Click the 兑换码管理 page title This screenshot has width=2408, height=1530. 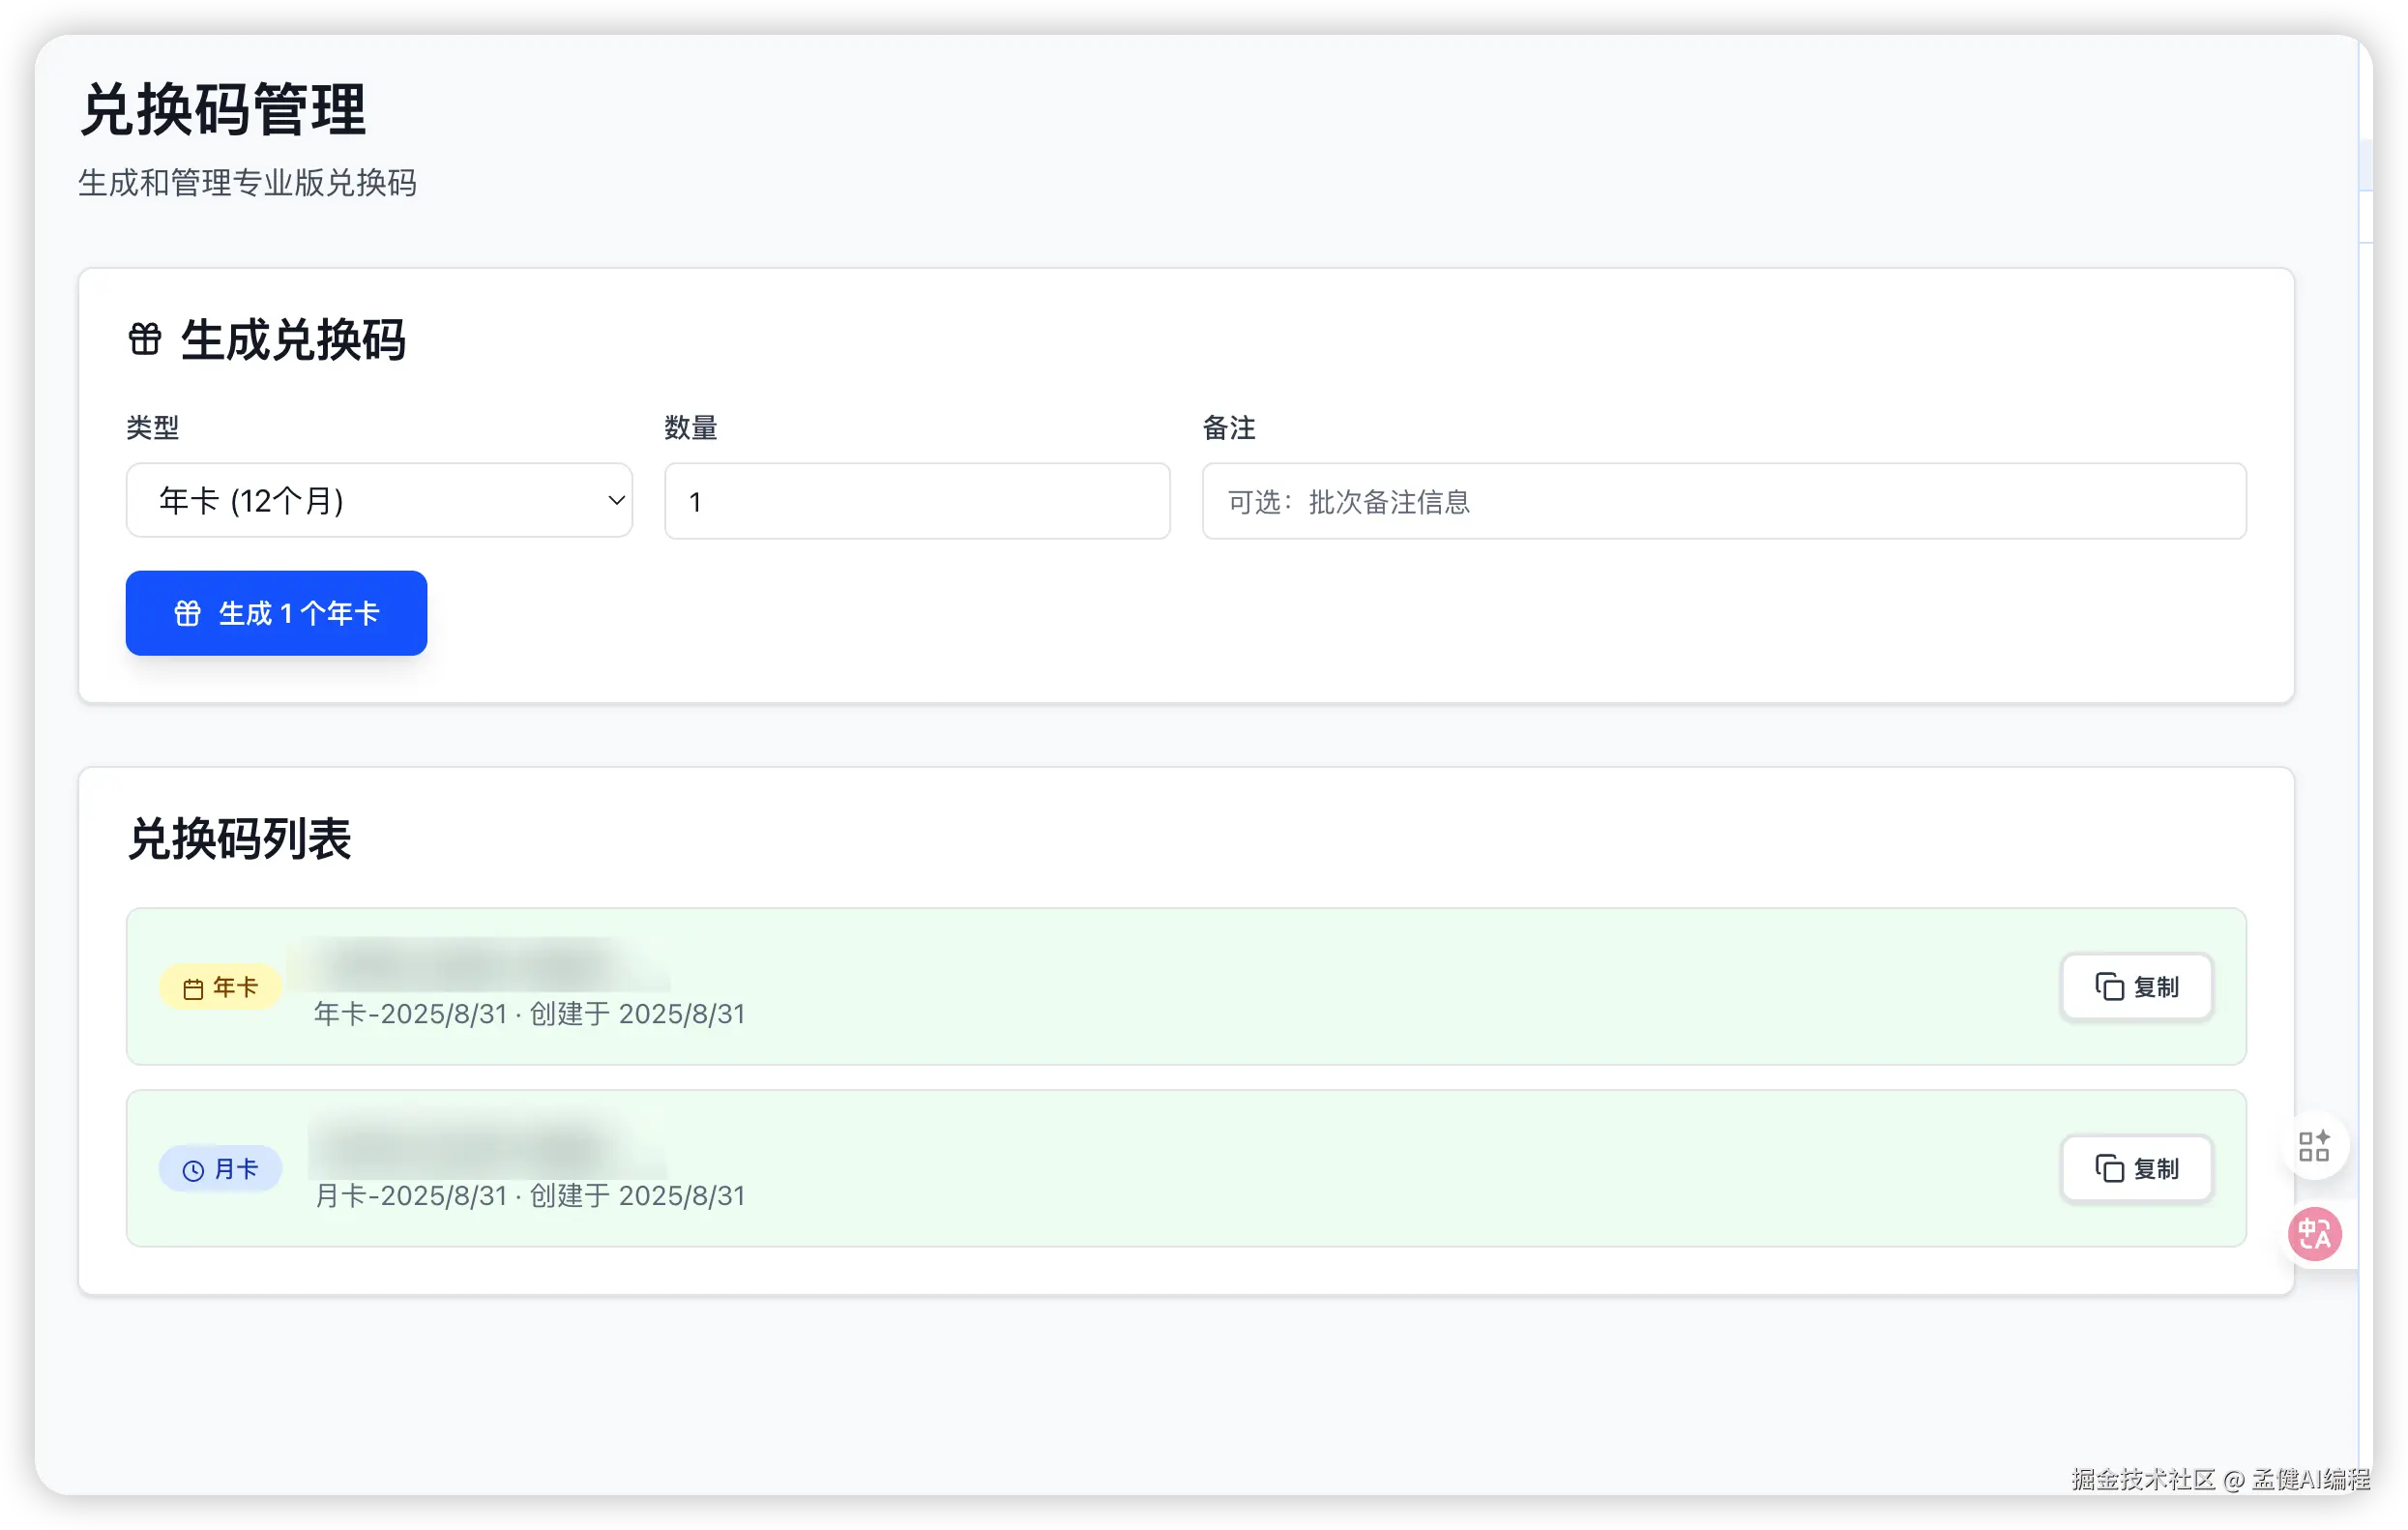(223, 109)
